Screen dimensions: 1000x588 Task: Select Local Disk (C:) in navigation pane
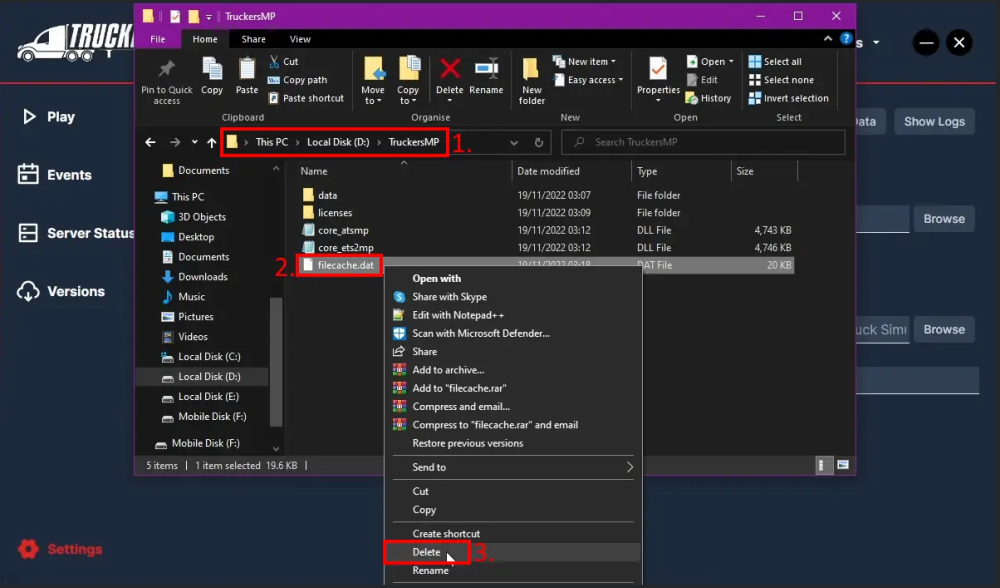coord(208,357)
